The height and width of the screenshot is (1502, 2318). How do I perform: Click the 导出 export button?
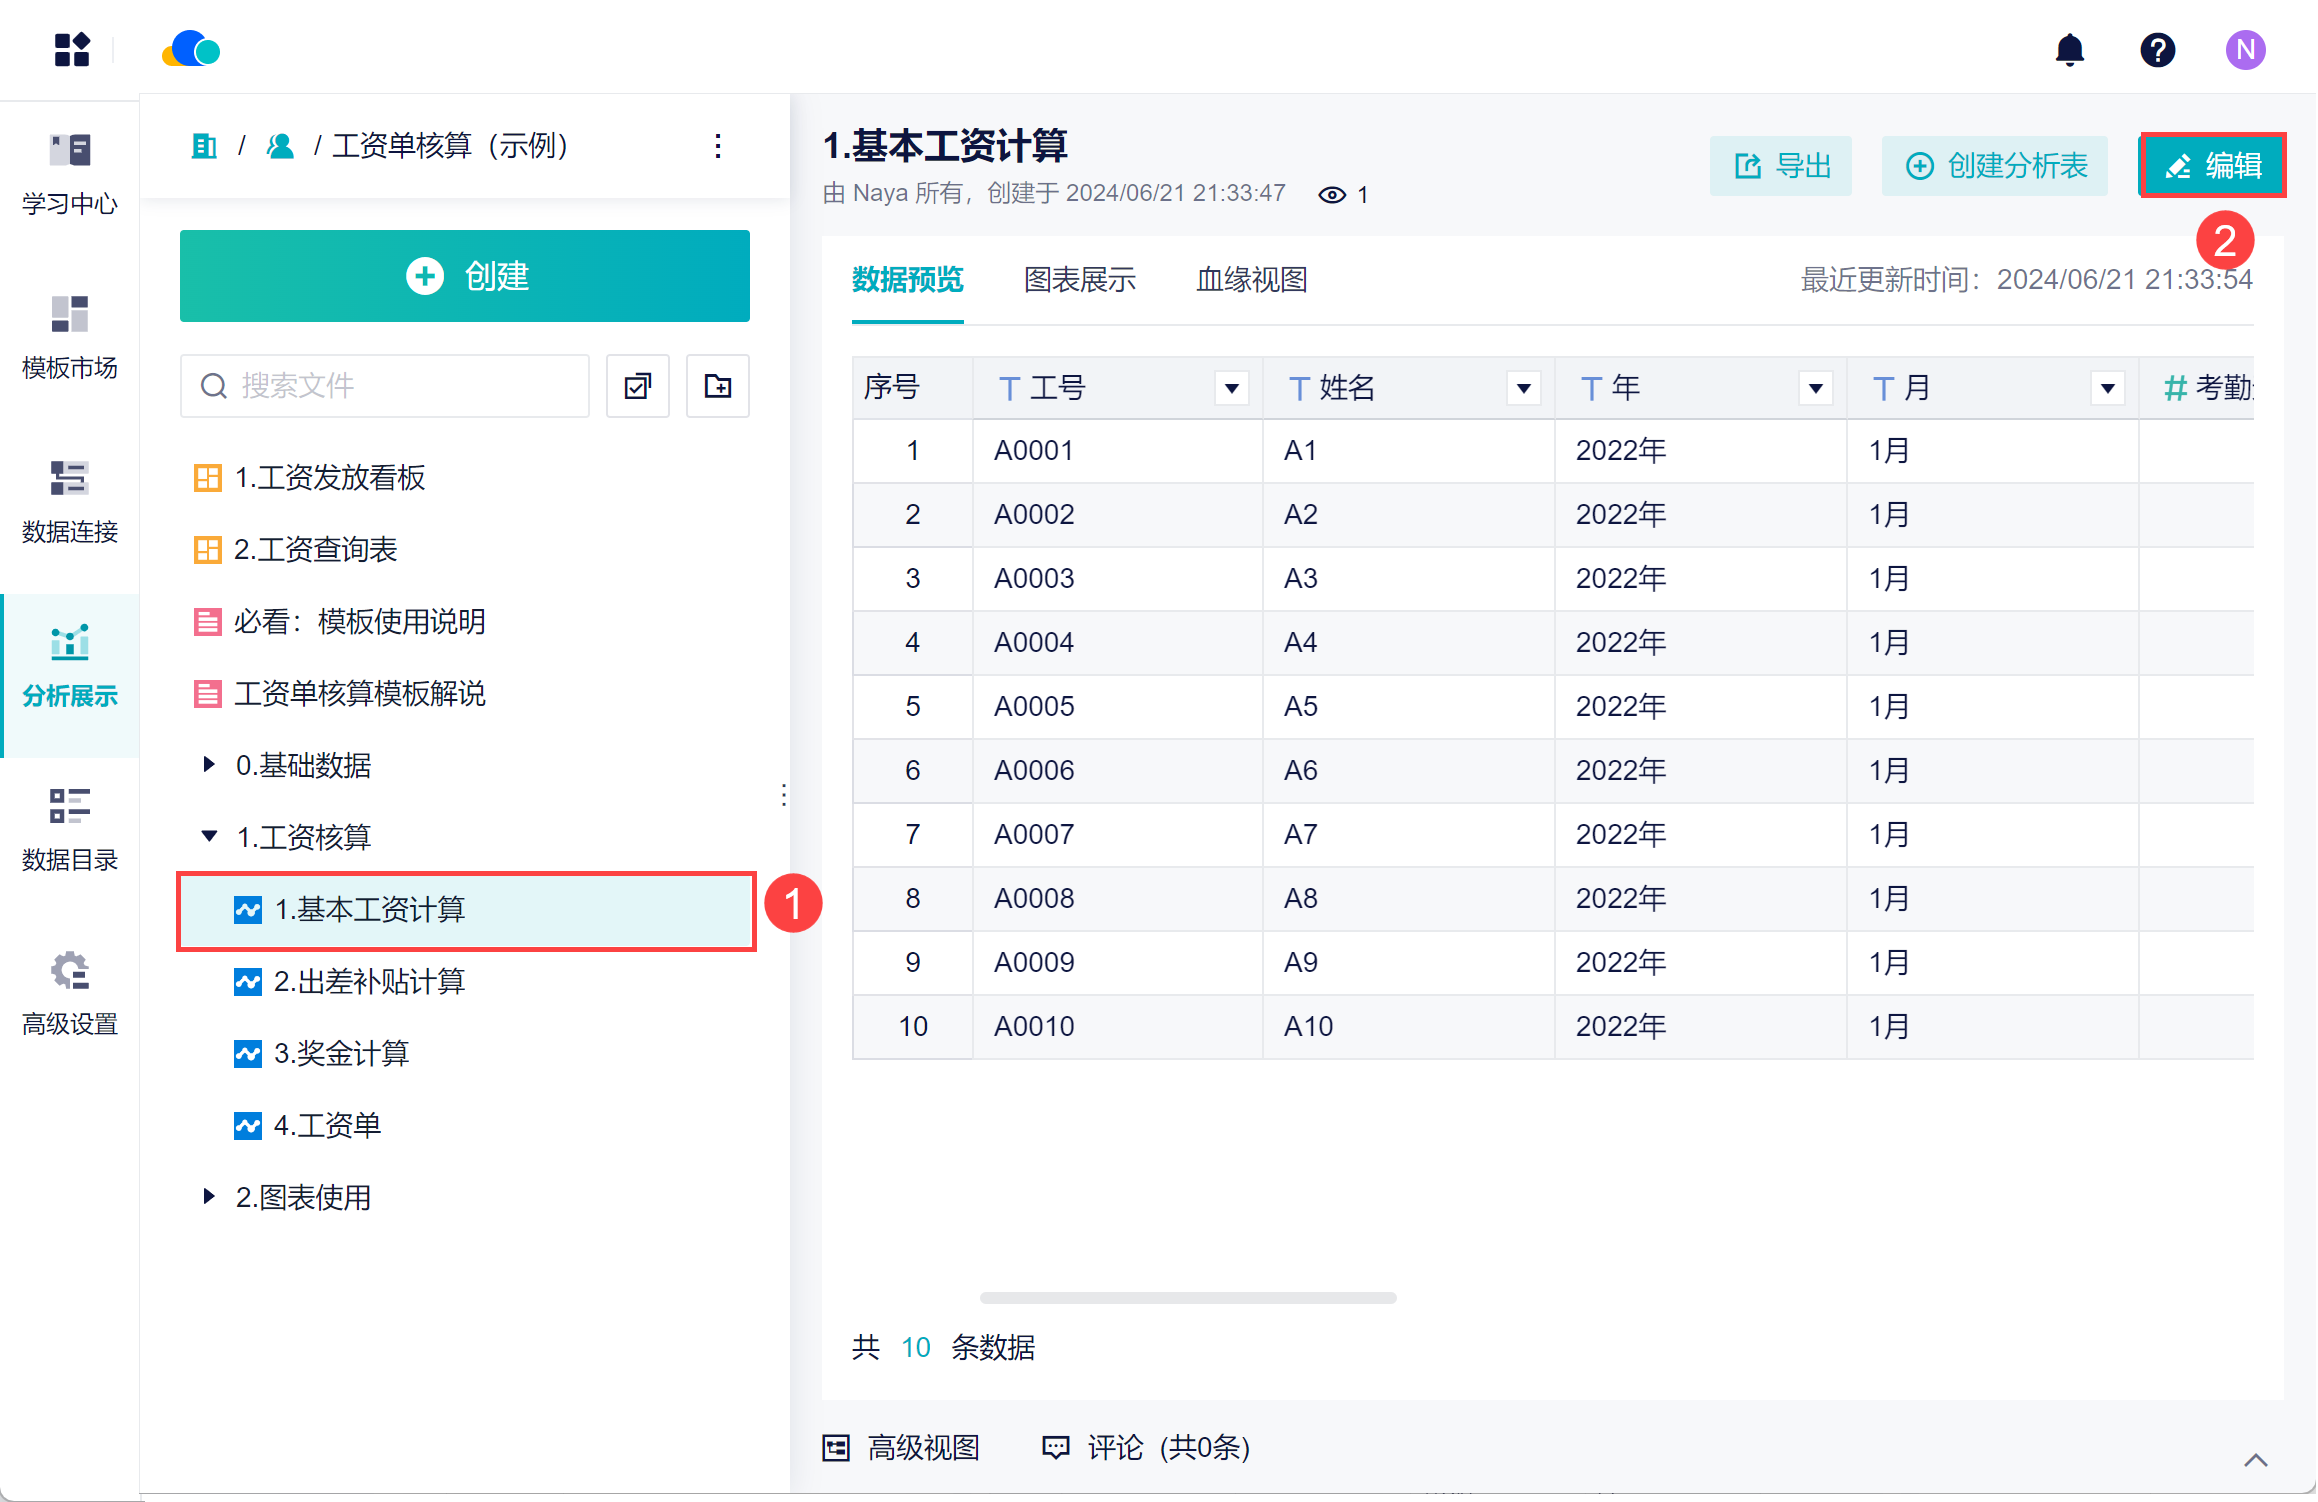pyautogui.click(x=1780, y=166)
